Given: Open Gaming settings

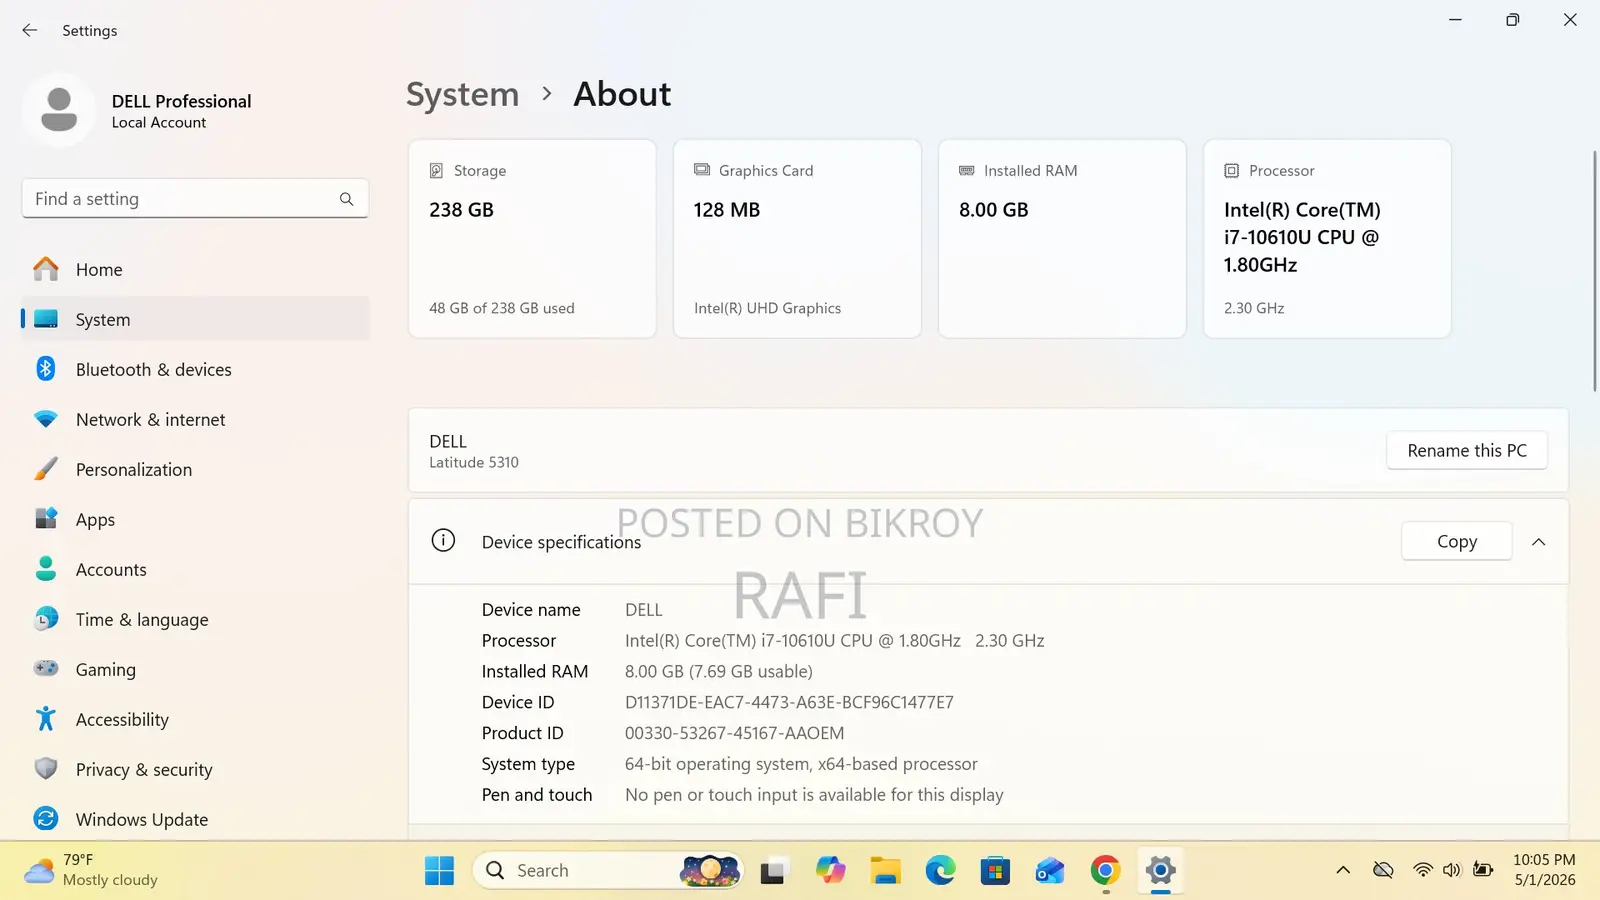Looking at the screenshot, I should [195, 669].
